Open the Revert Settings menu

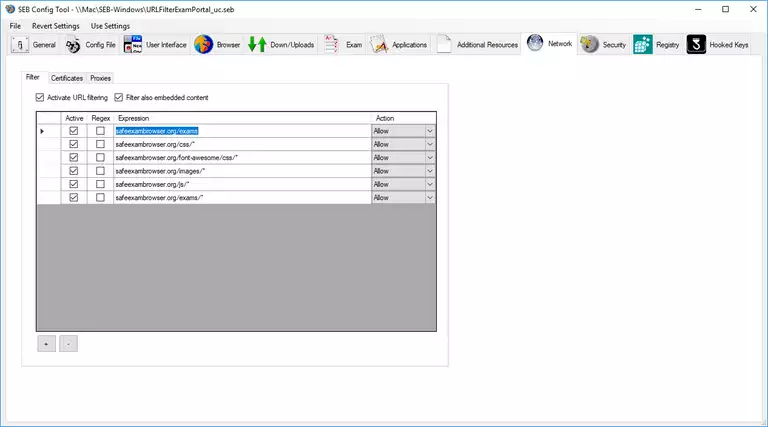click(x=55, y=25)
